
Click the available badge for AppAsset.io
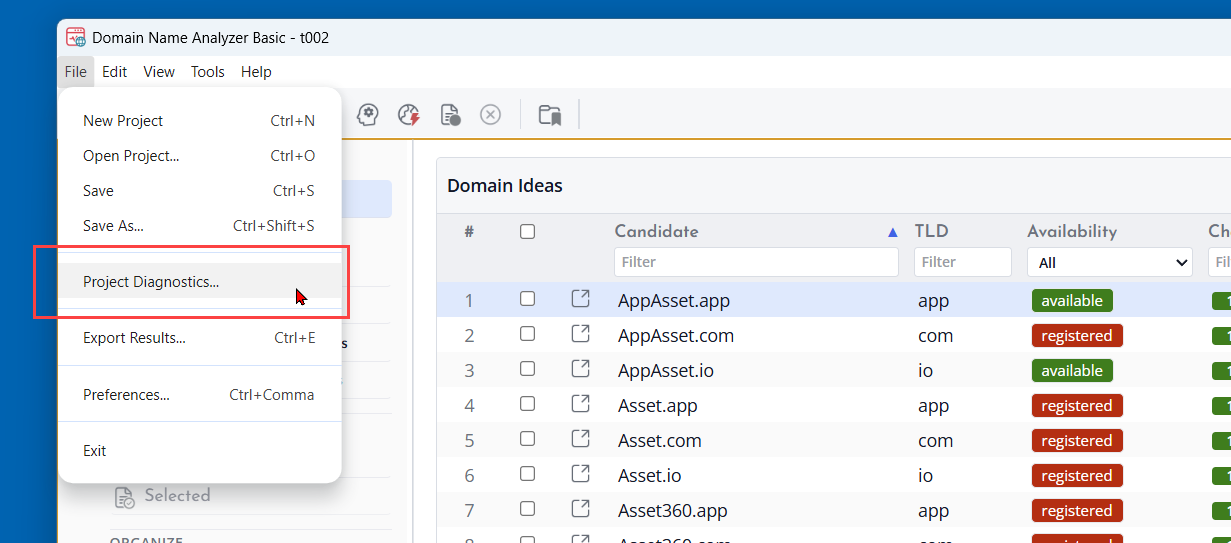click(x=1072, y=370)
